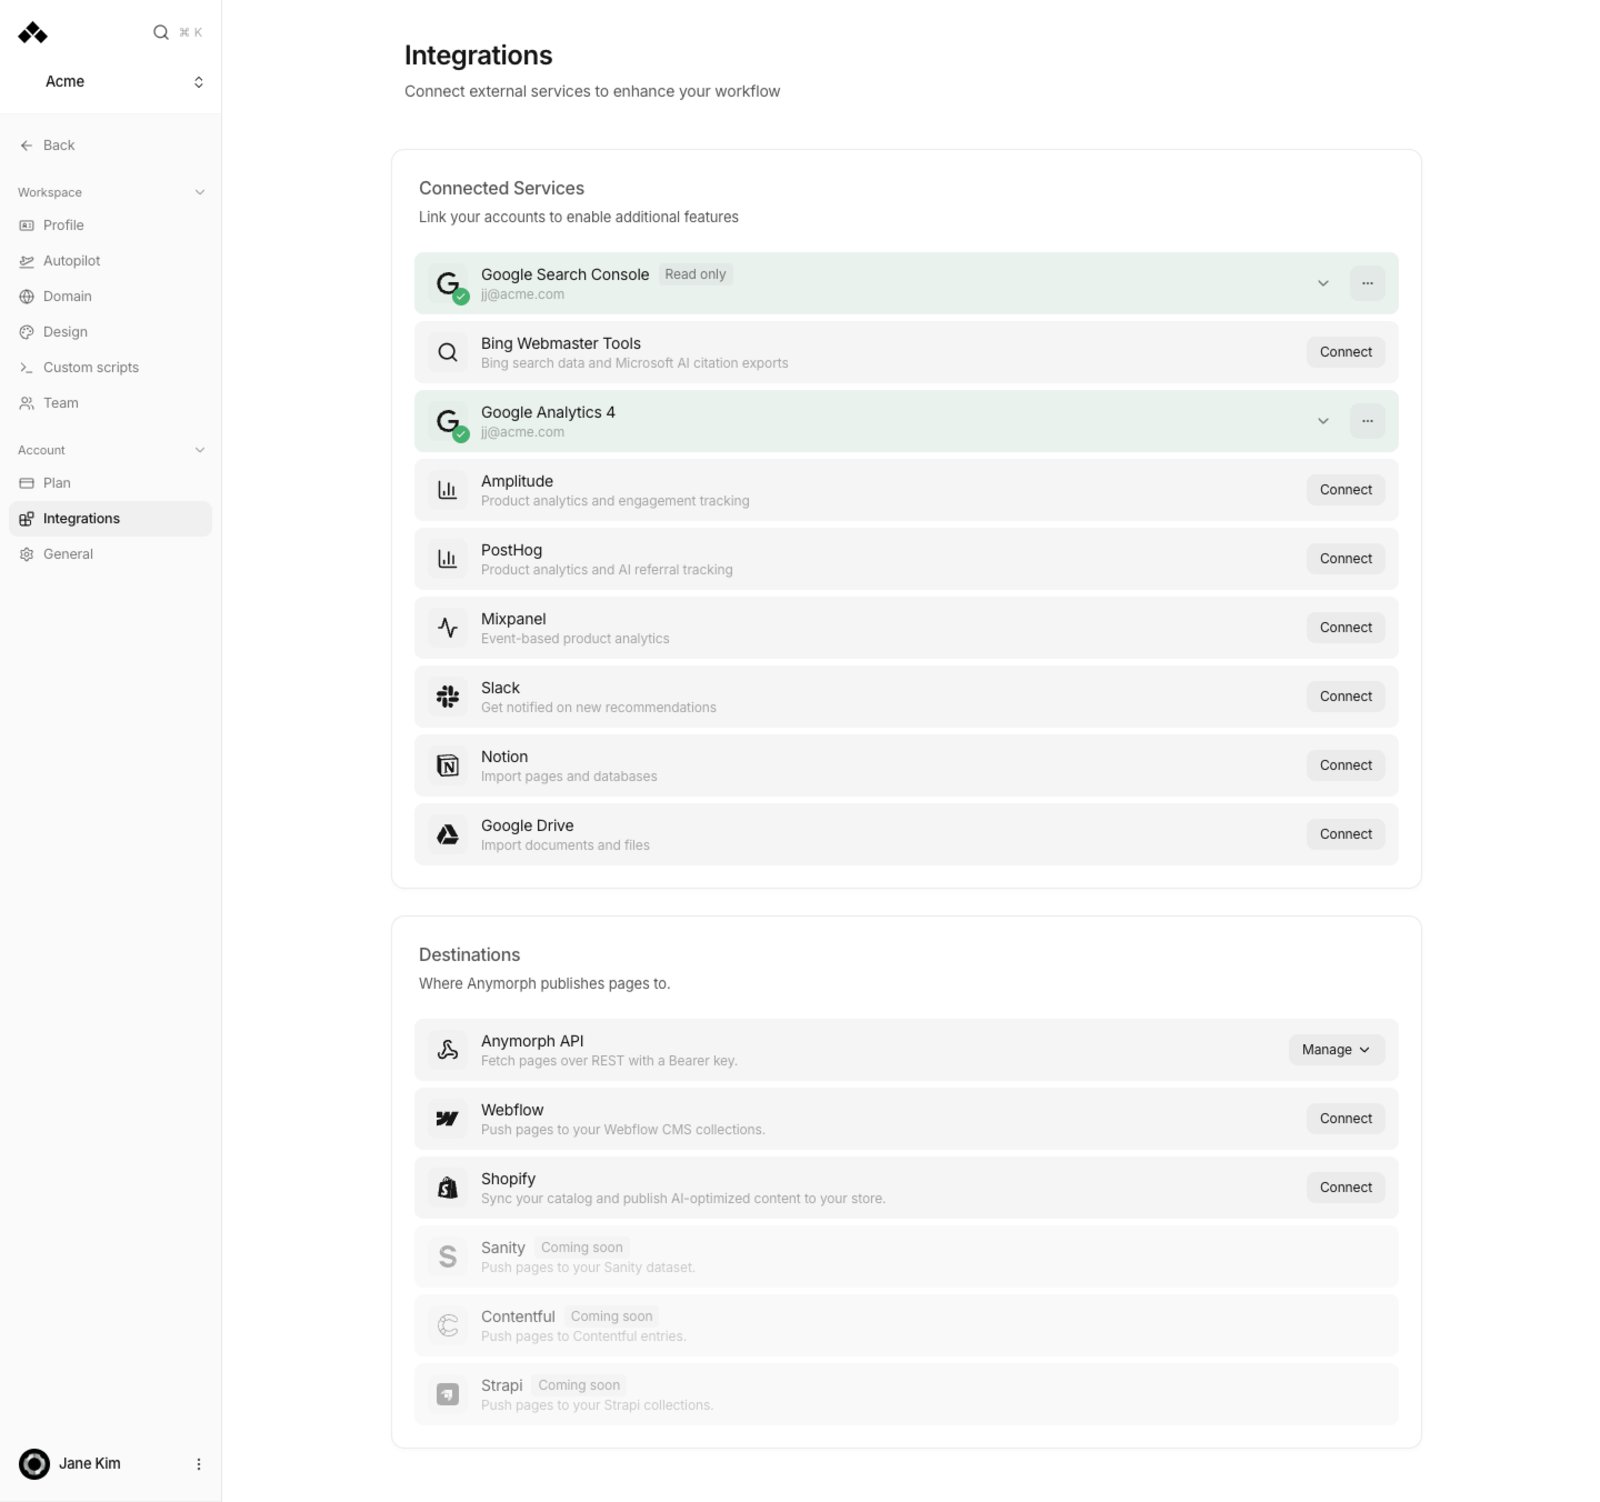Open more options for Google Analytics 4
Viewport: 1600px width, 1502px height.
pos(1367,421)
